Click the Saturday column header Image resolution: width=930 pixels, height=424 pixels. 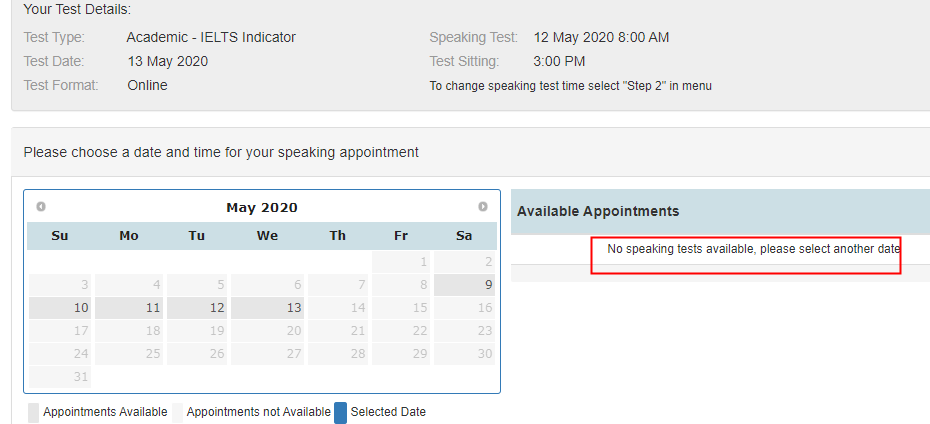click(x=464, y=236)
